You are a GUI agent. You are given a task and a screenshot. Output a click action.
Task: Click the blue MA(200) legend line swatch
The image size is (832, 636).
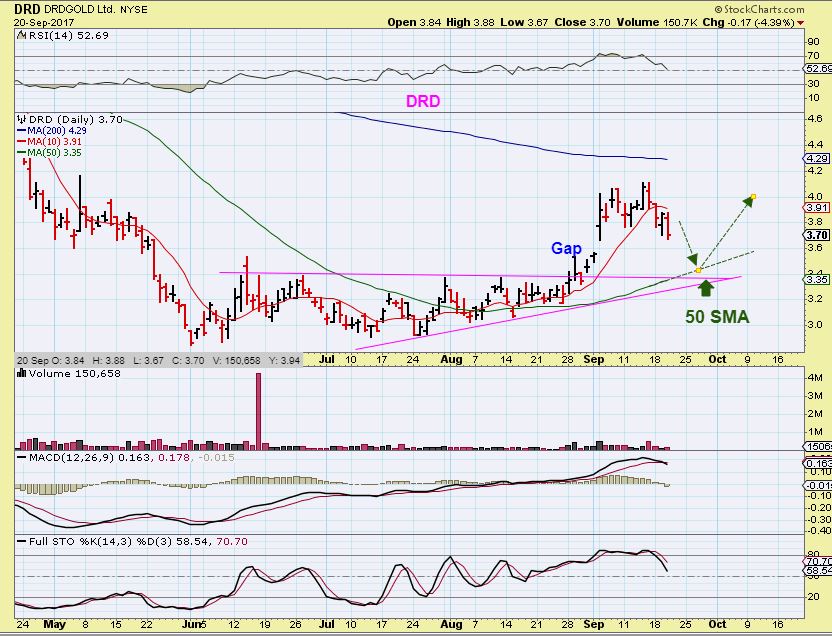(22, 130)
